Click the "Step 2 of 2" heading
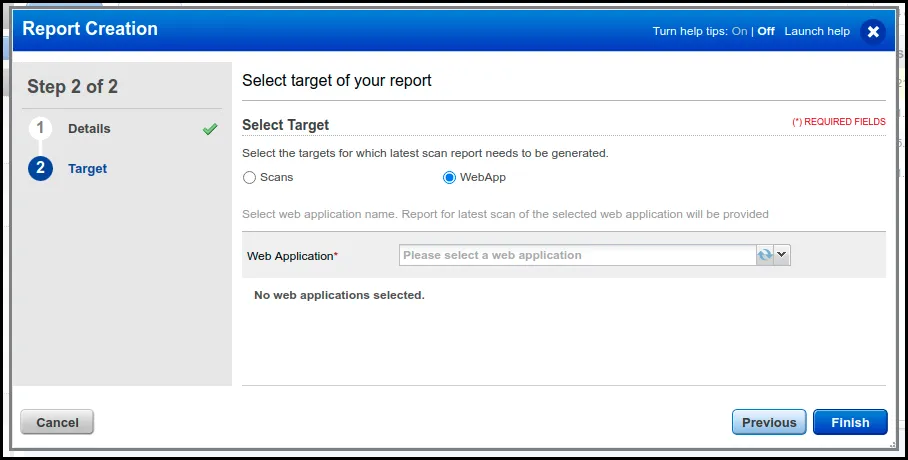The width and height of the screenshot is (908, 460). coord(72,86)
